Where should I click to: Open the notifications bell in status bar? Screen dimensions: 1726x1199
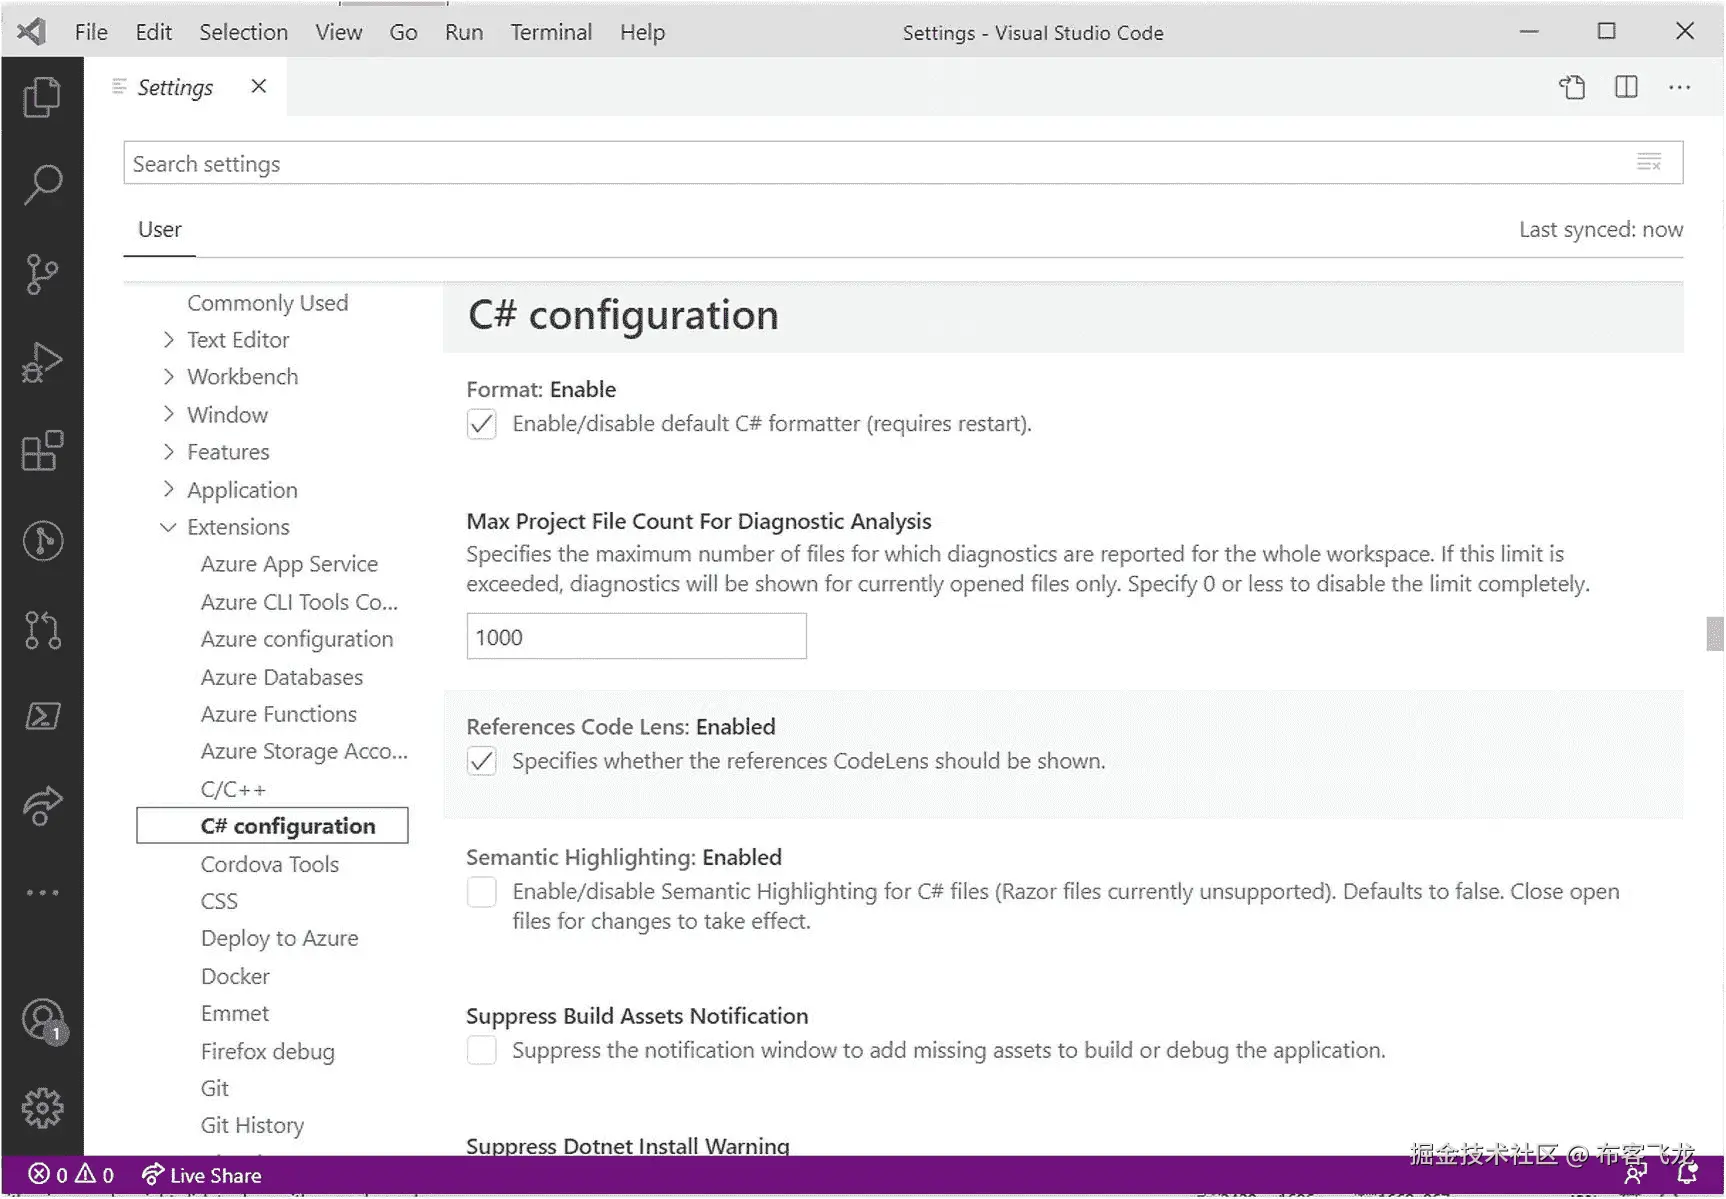[x=1687, y=1175]
